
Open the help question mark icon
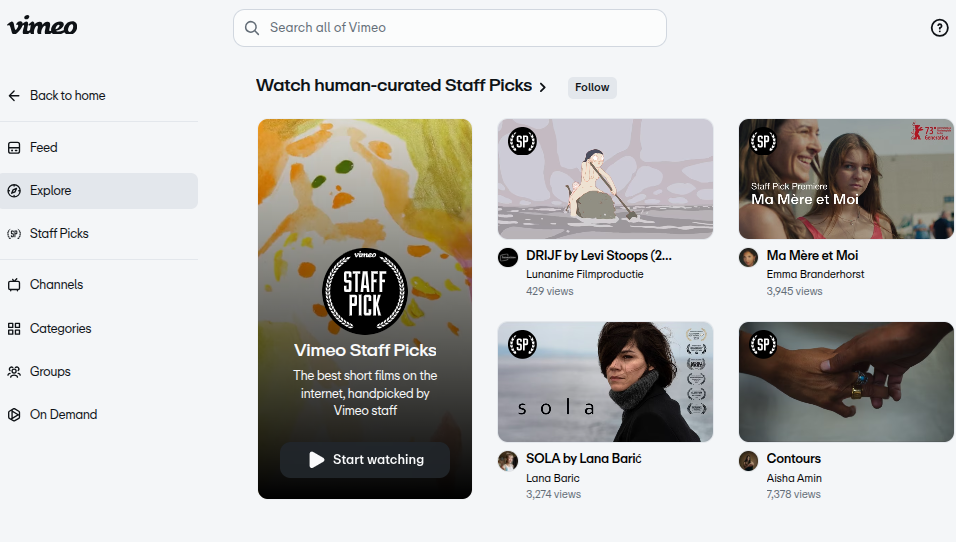click(939, 28)
